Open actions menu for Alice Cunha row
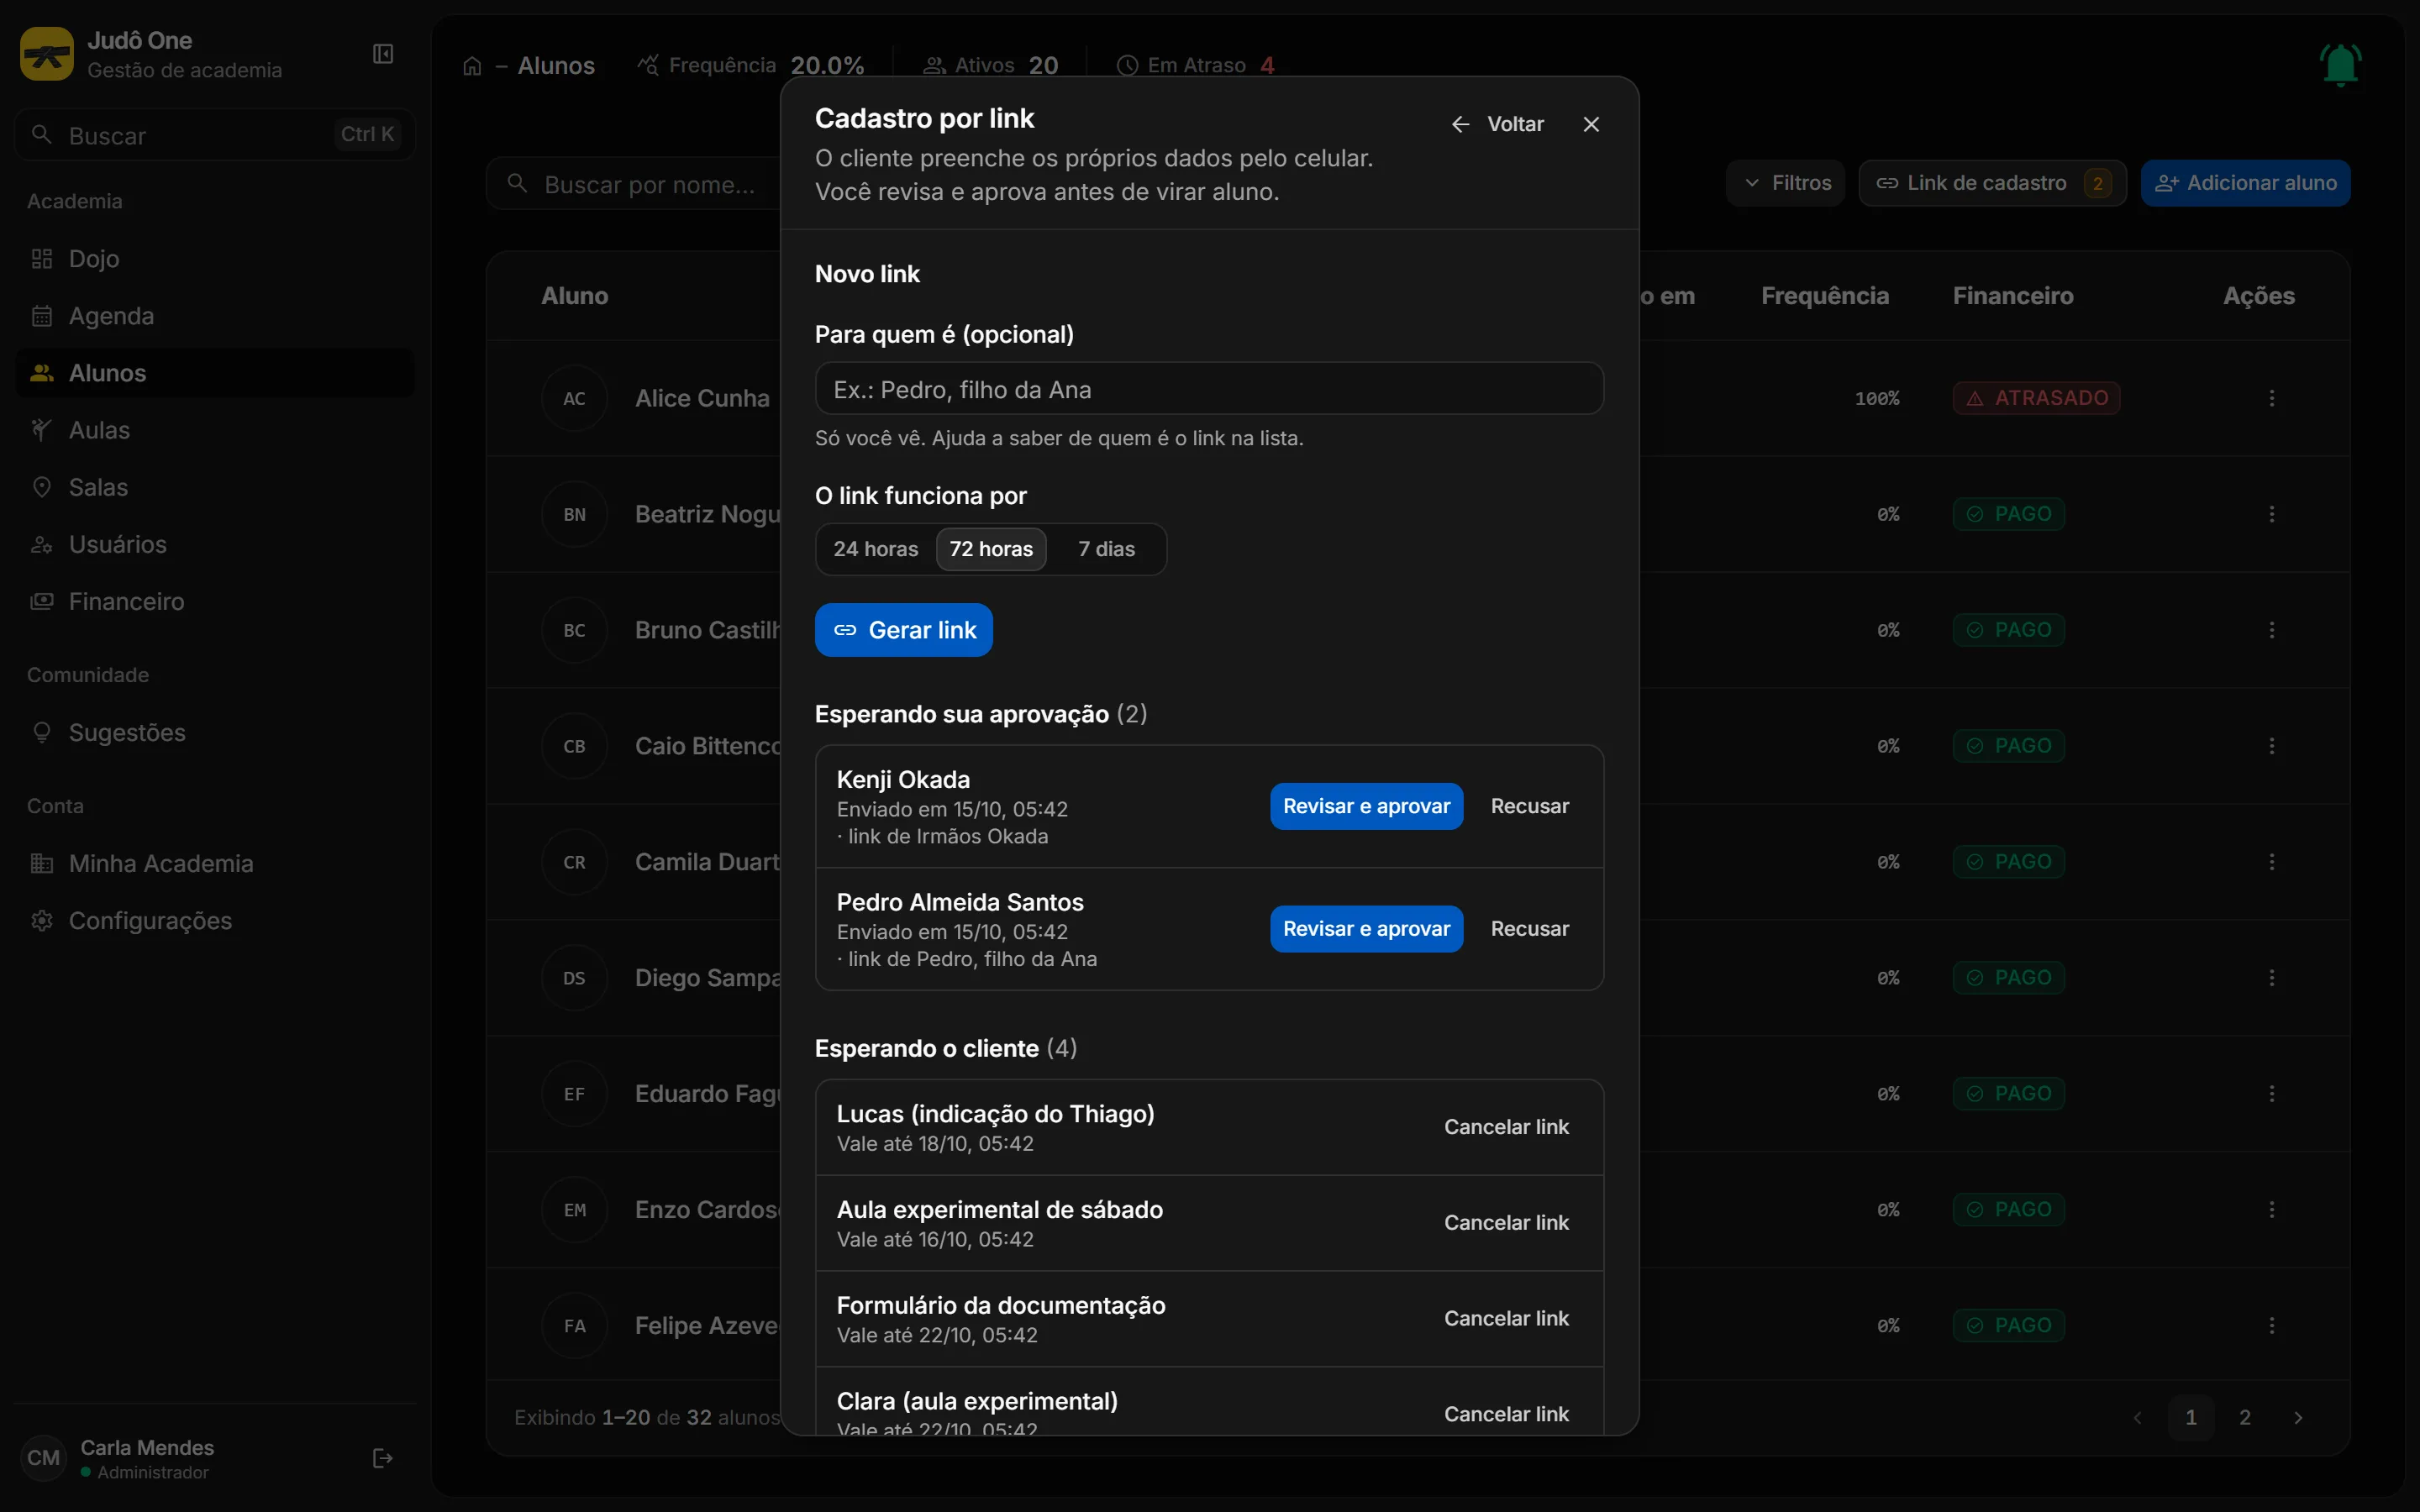This screenshot has width=2420, height=1512. coord(2272,398)
